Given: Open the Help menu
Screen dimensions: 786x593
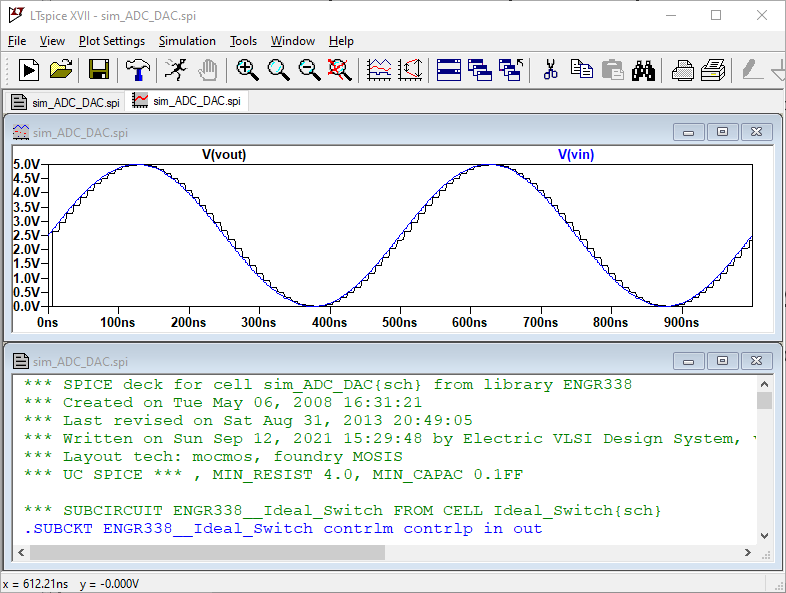Looking at the screenshot, I should (x=341, y=41).
